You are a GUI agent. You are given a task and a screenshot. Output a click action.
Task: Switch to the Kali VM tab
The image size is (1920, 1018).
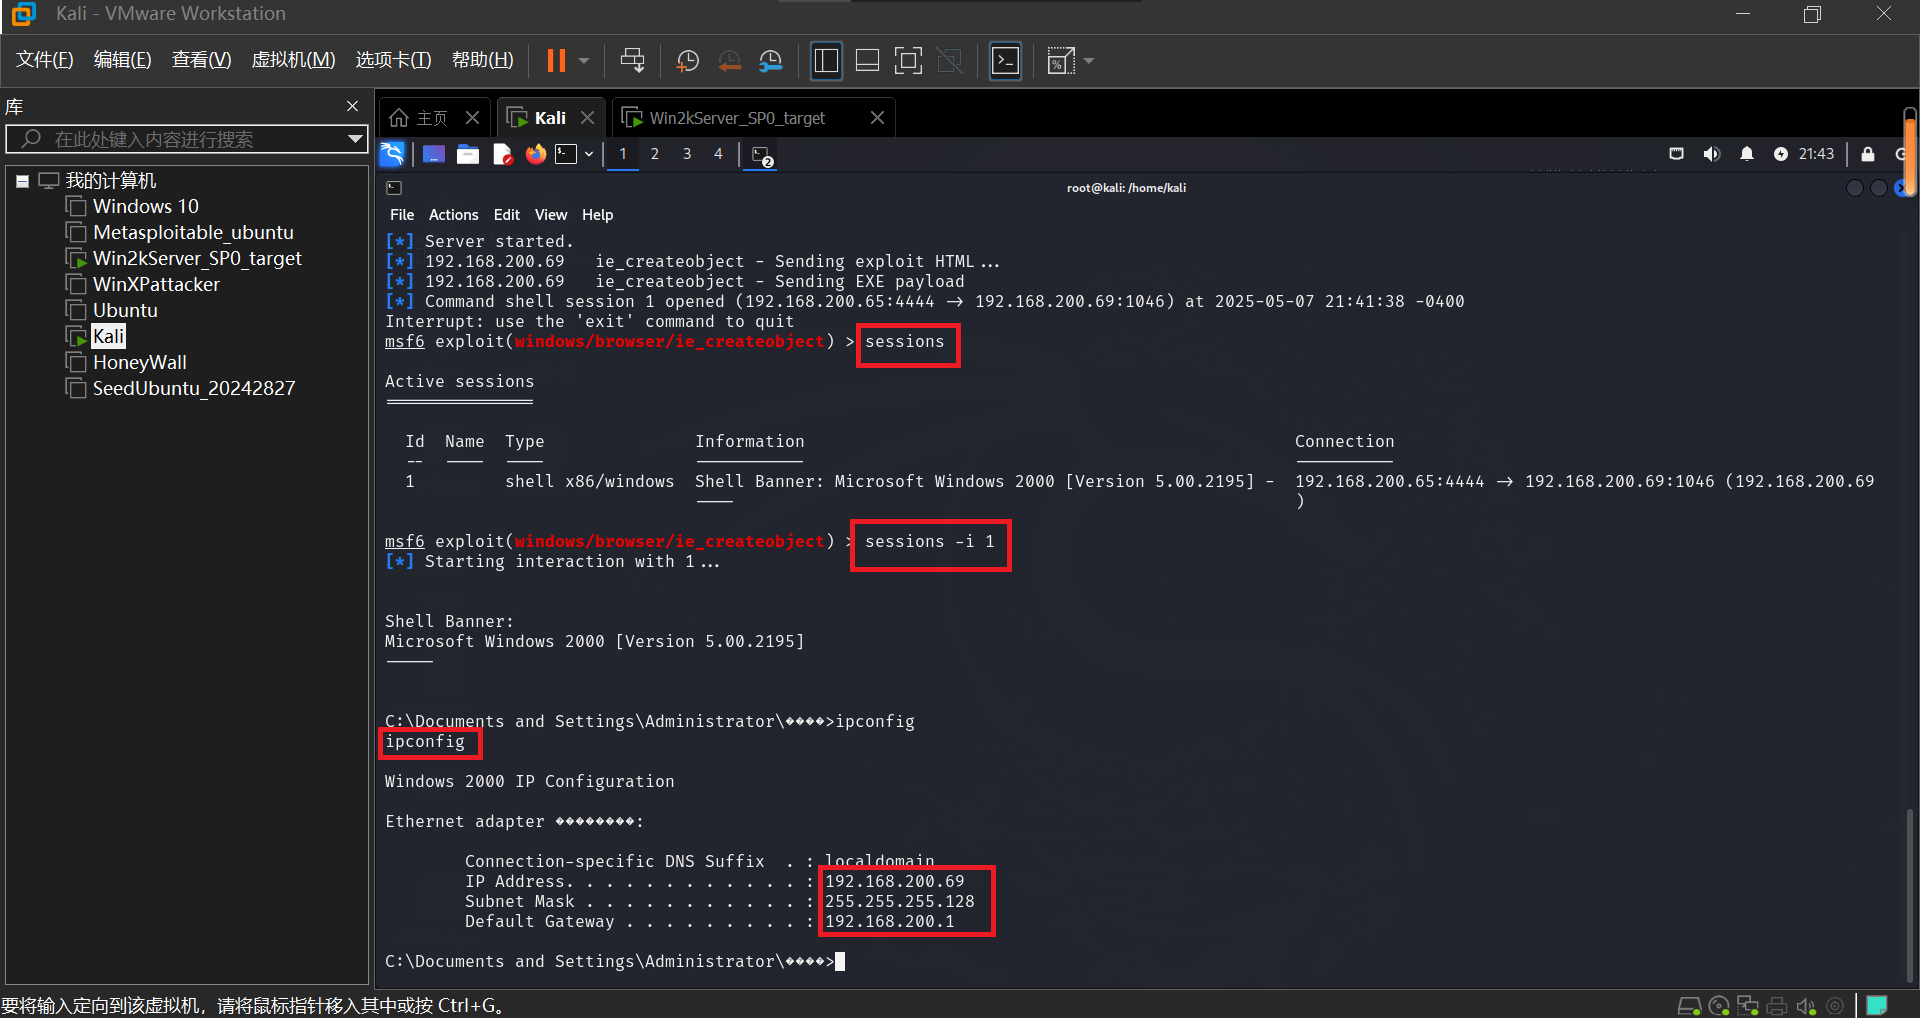[x=538, y=118]
